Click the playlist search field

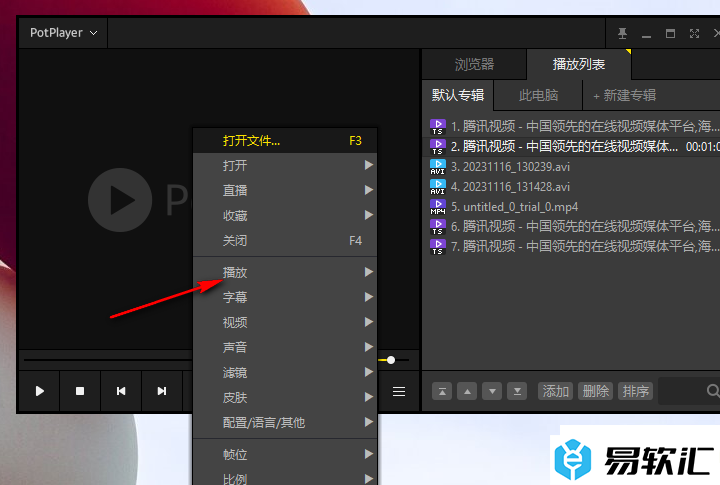click(x=689, y=391)
